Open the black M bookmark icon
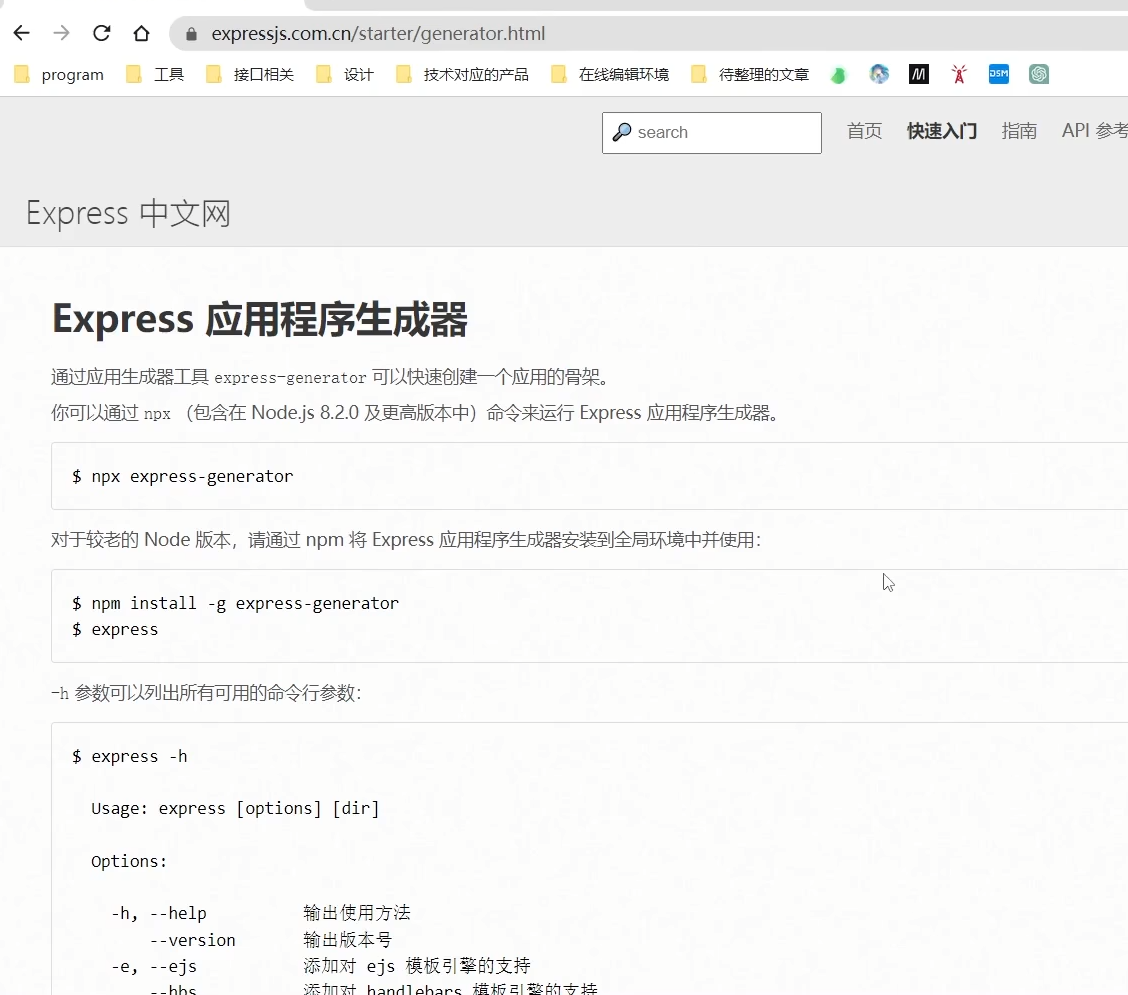Image resolution: width=1128 pixels, height=995 pixels. point(919,74)
